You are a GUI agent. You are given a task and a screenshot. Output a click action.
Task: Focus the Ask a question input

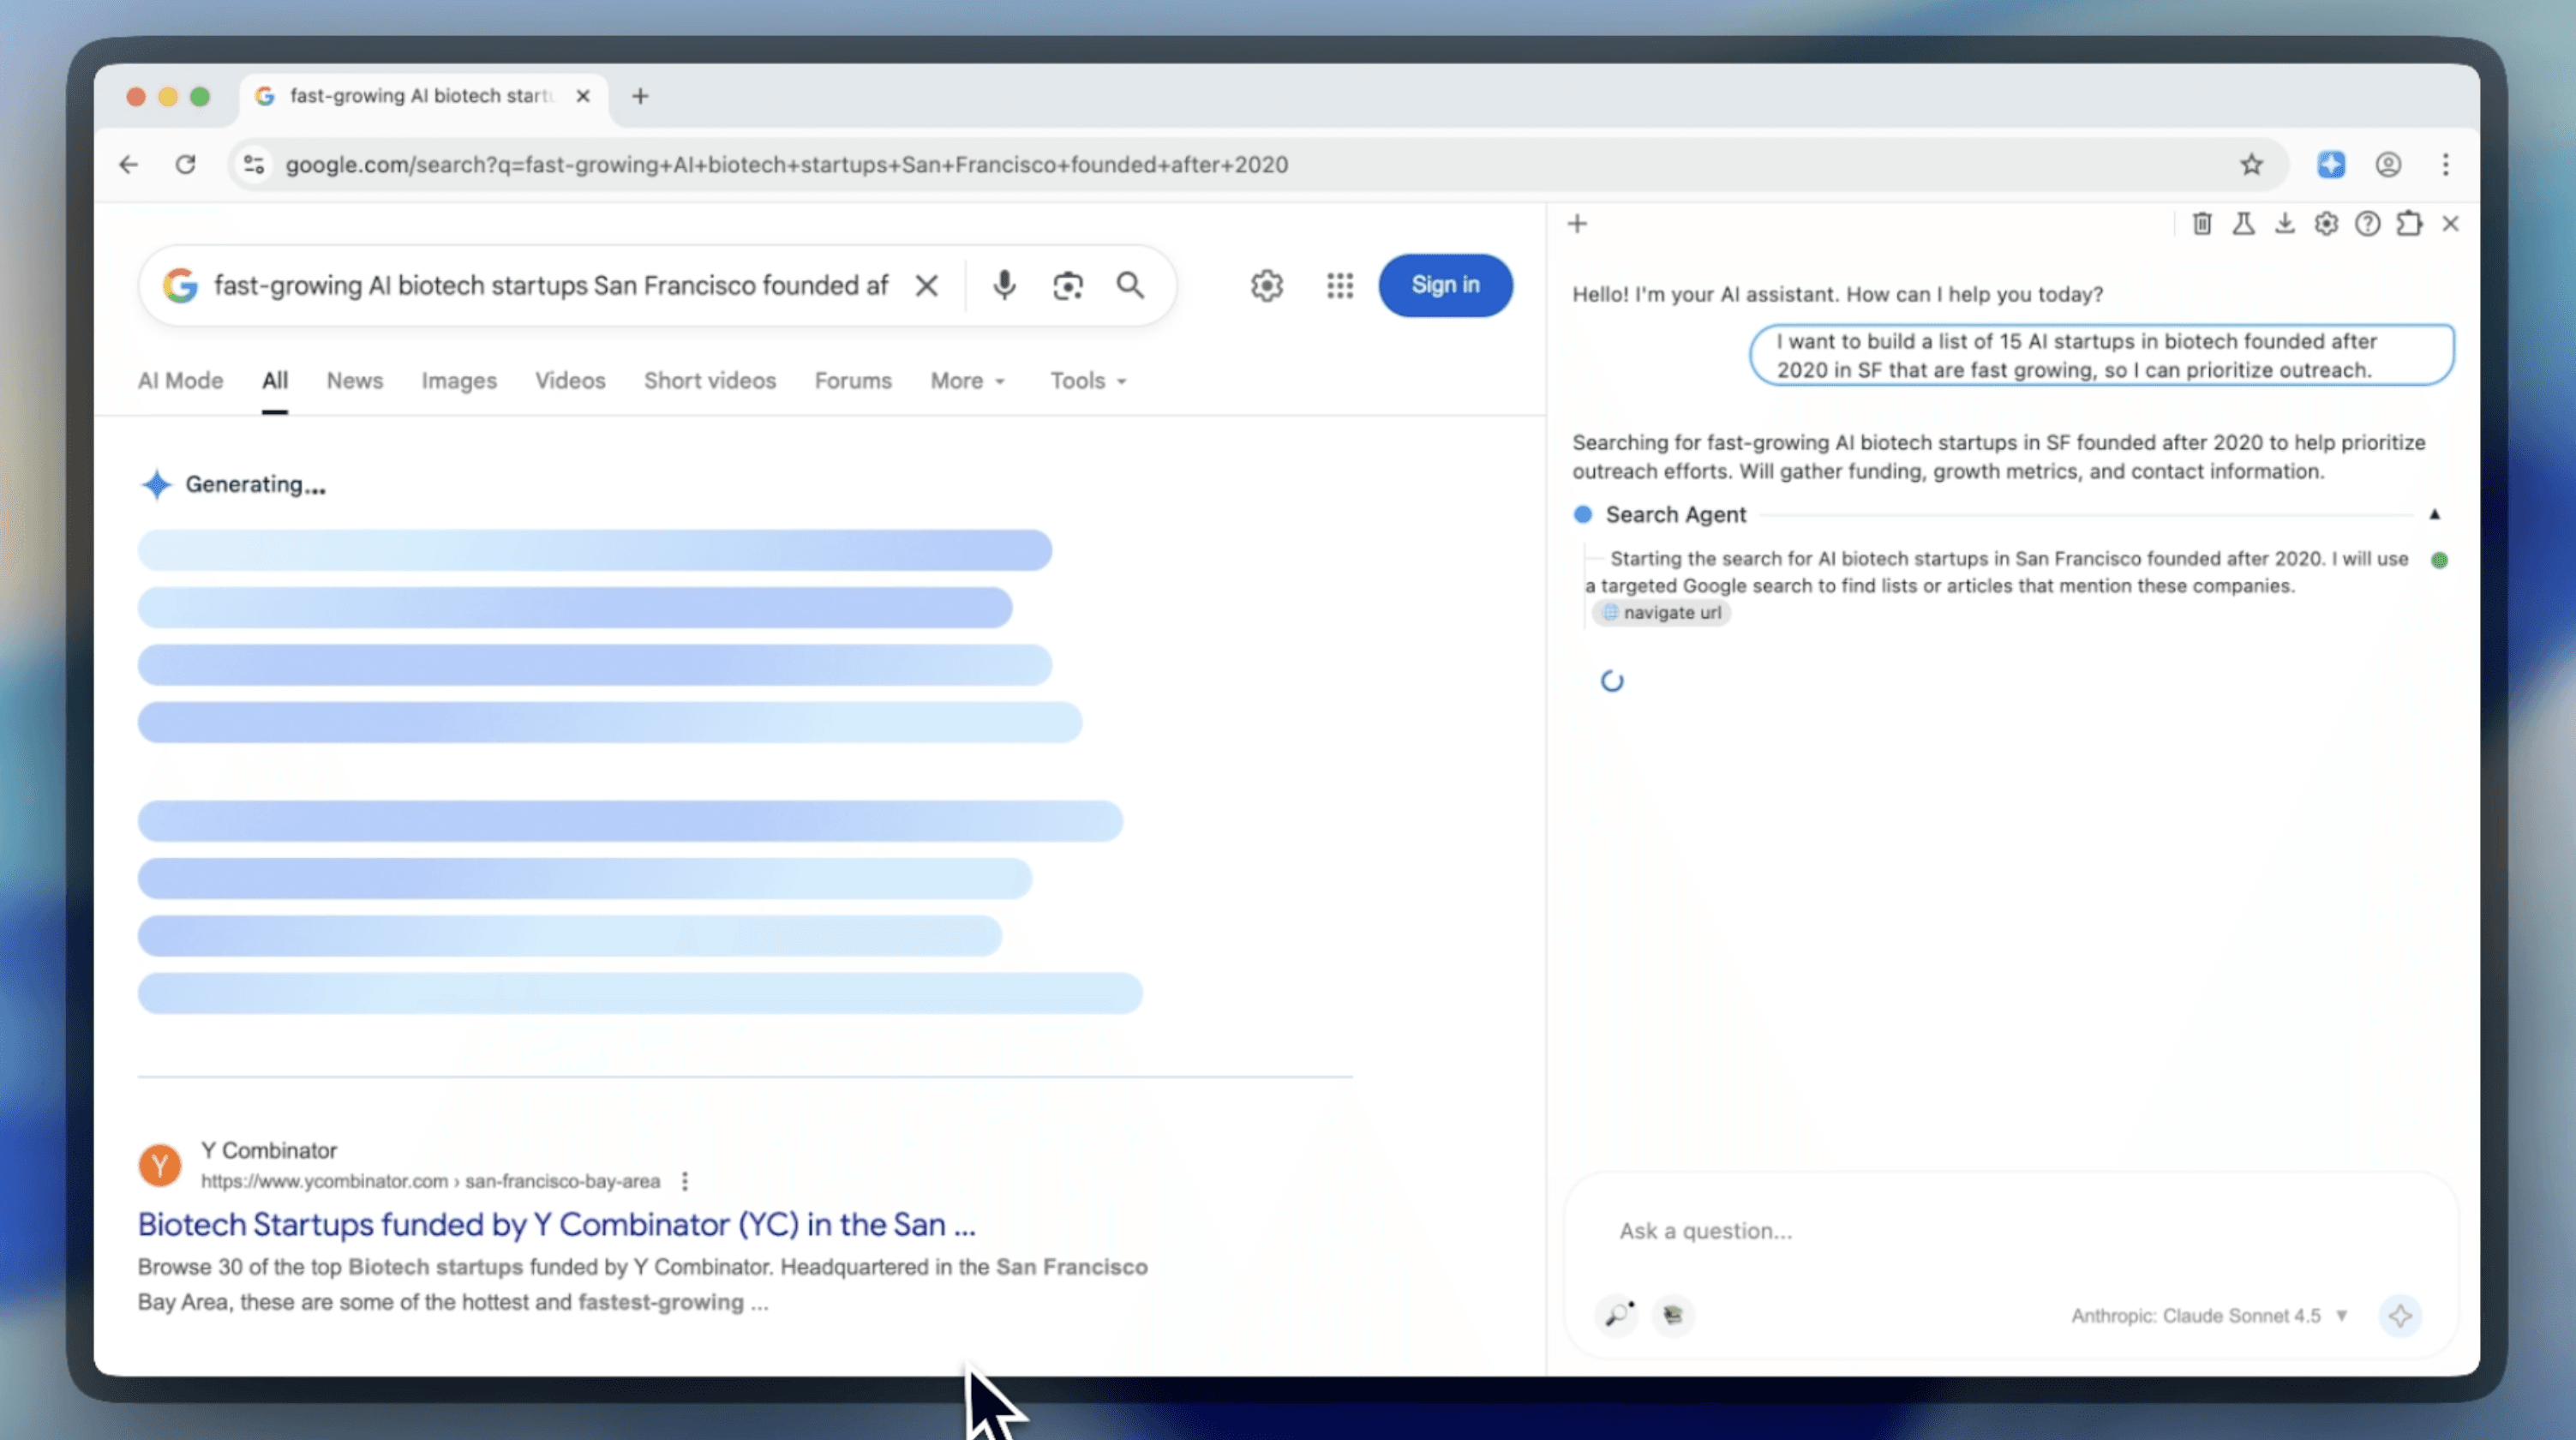click(2010, 1231)
